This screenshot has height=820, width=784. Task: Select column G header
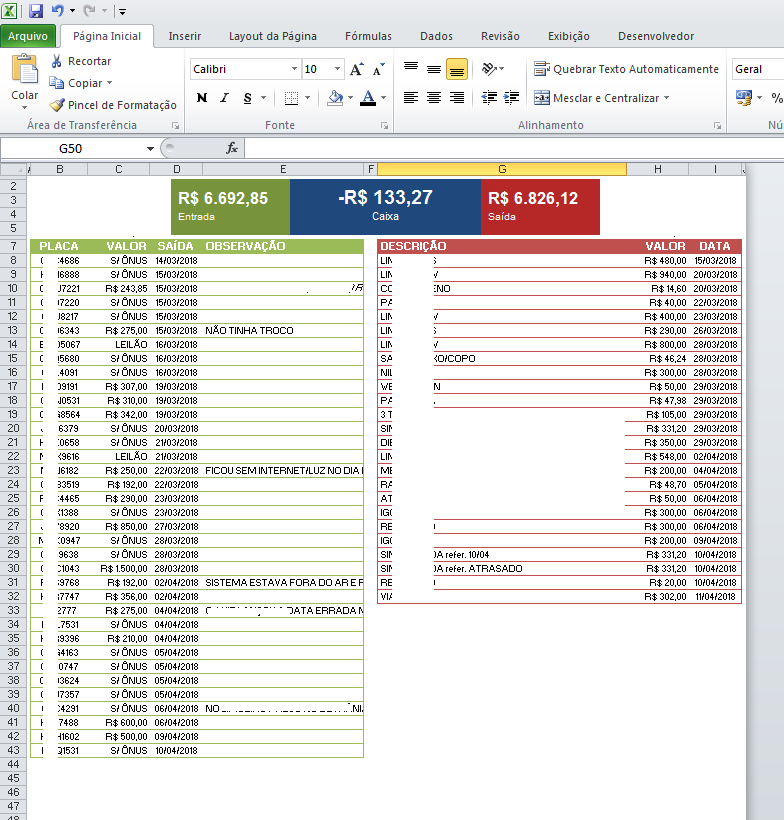502,169
